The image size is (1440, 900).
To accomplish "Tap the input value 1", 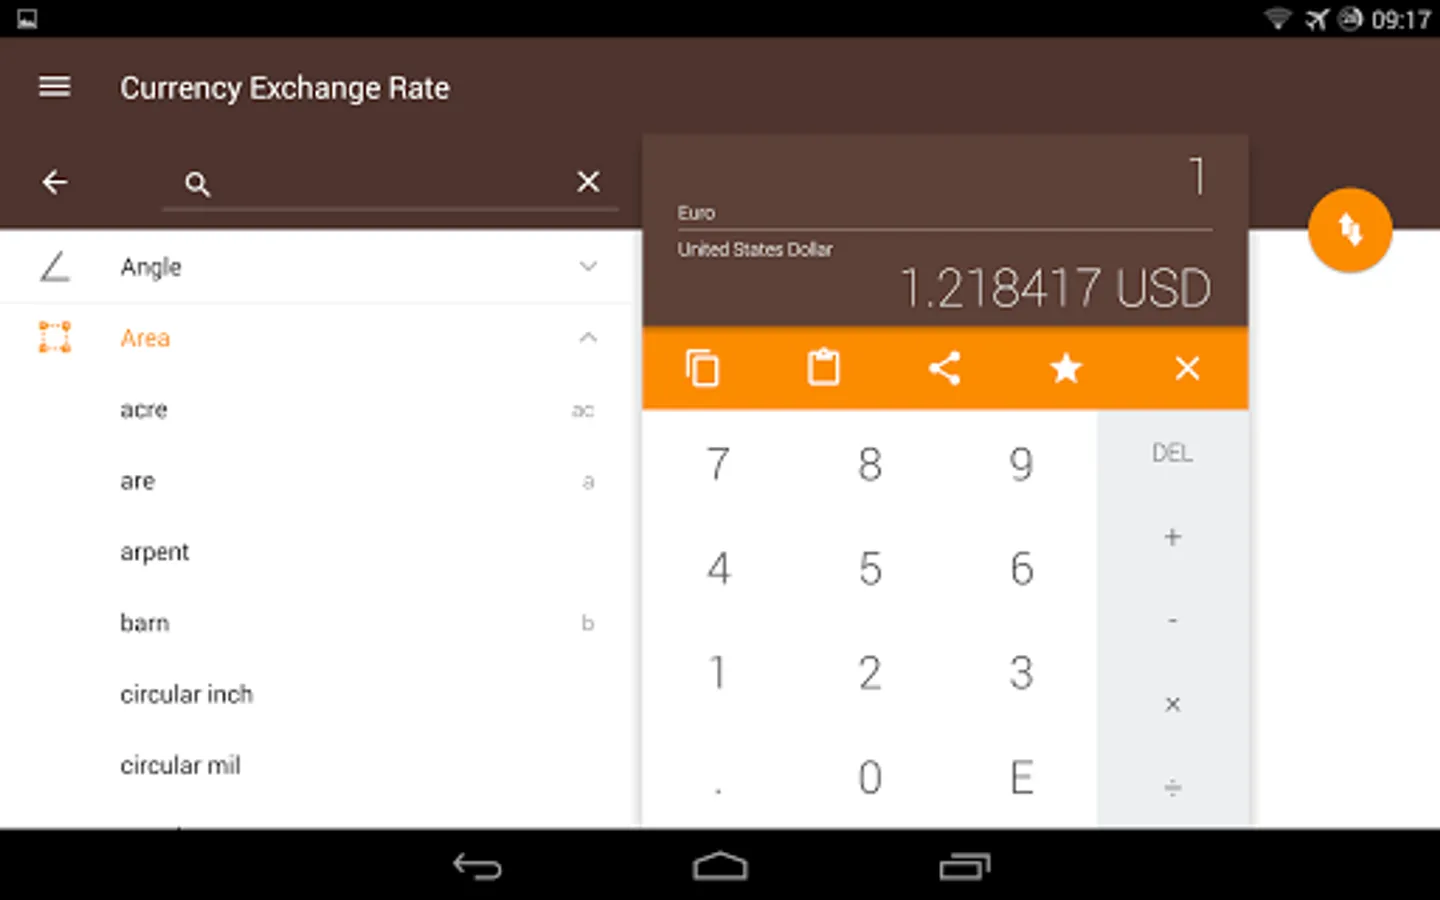I will pos(1197,176).
